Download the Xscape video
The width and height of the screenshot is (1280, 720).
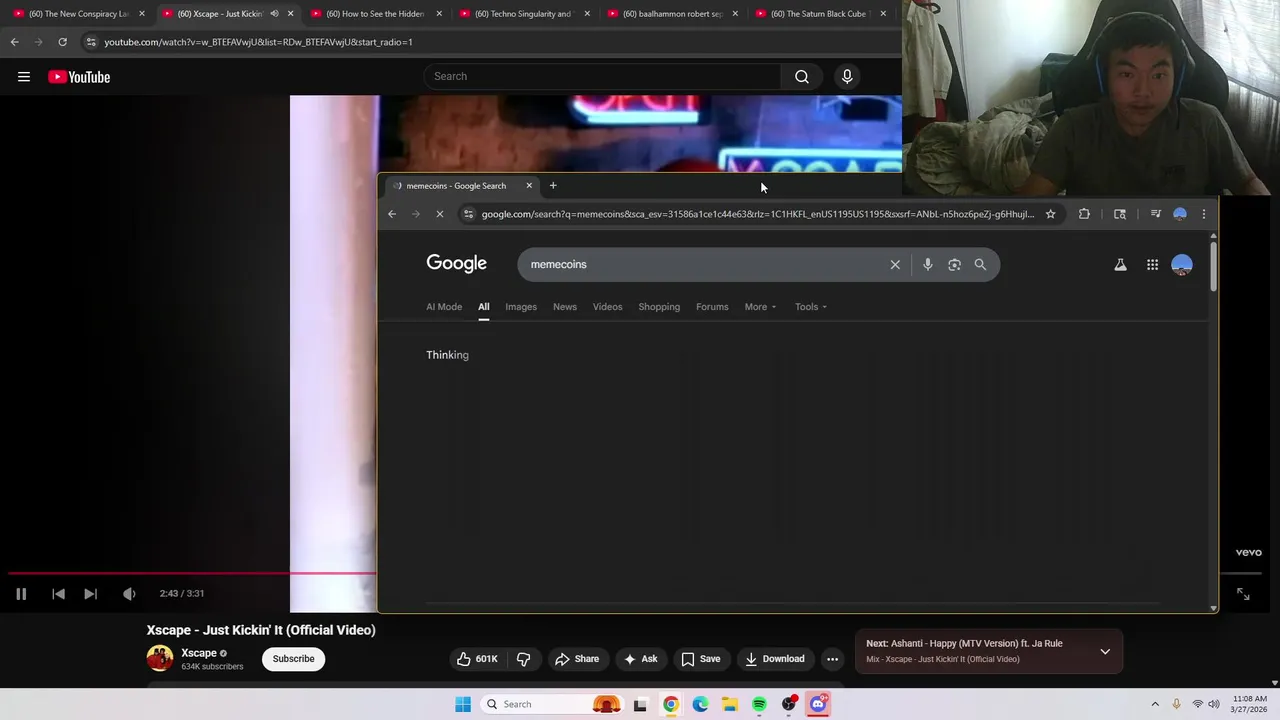pos(775,659)
